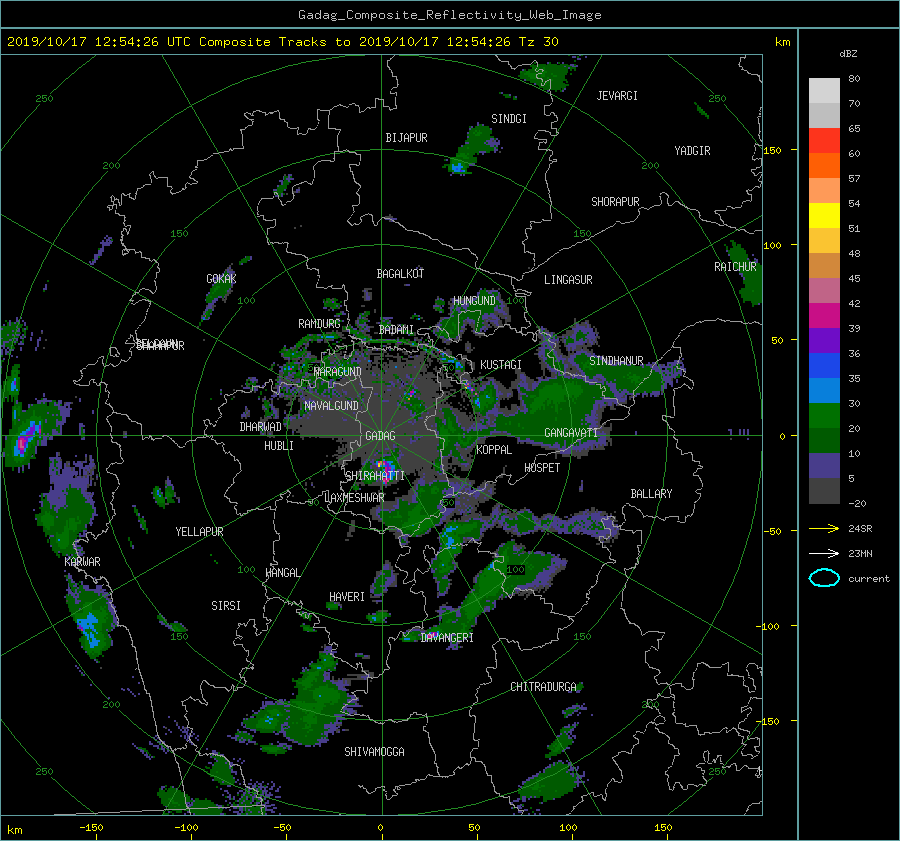900x841 pixels.
Task: Click the BALLARY city label
Action: pyautogui.click(x=651, y=494)
